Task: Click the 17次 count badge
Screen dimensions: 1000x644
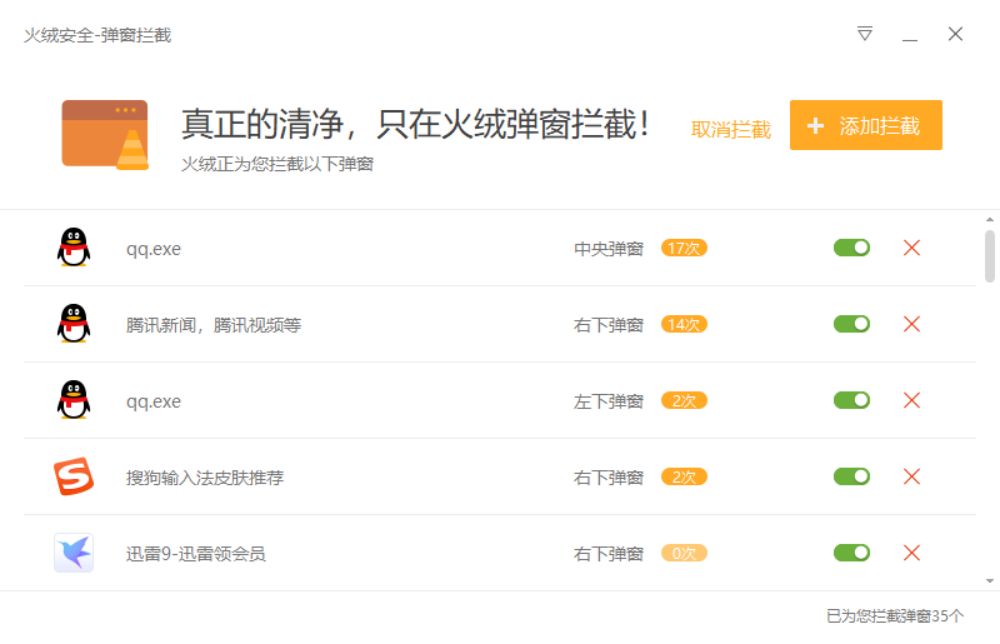Action: [x=684, y=248]
